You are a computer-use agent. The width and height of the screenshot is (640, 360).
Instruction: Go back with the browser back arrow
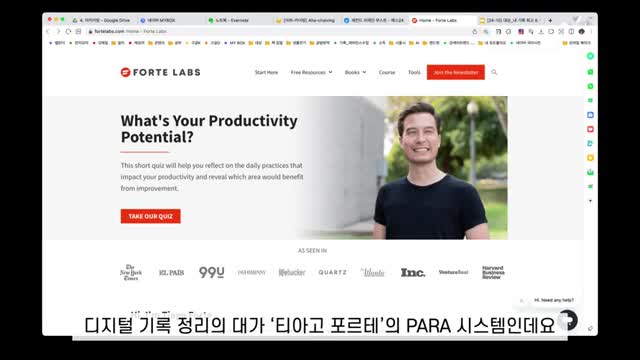[x=48, y=31]
